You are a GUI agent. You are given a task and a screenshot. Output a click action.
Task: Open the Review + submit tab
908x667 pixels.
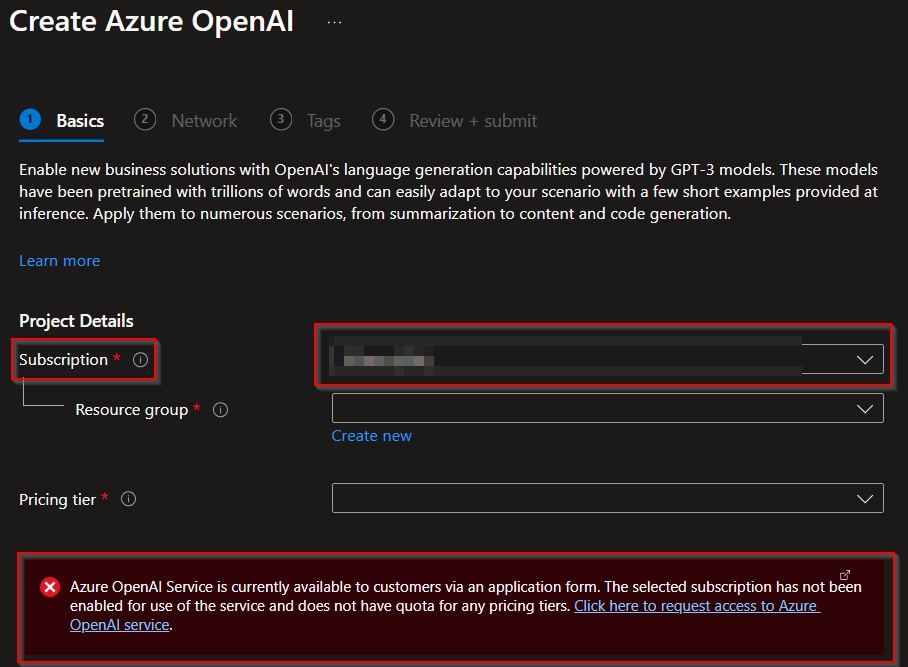473,121
